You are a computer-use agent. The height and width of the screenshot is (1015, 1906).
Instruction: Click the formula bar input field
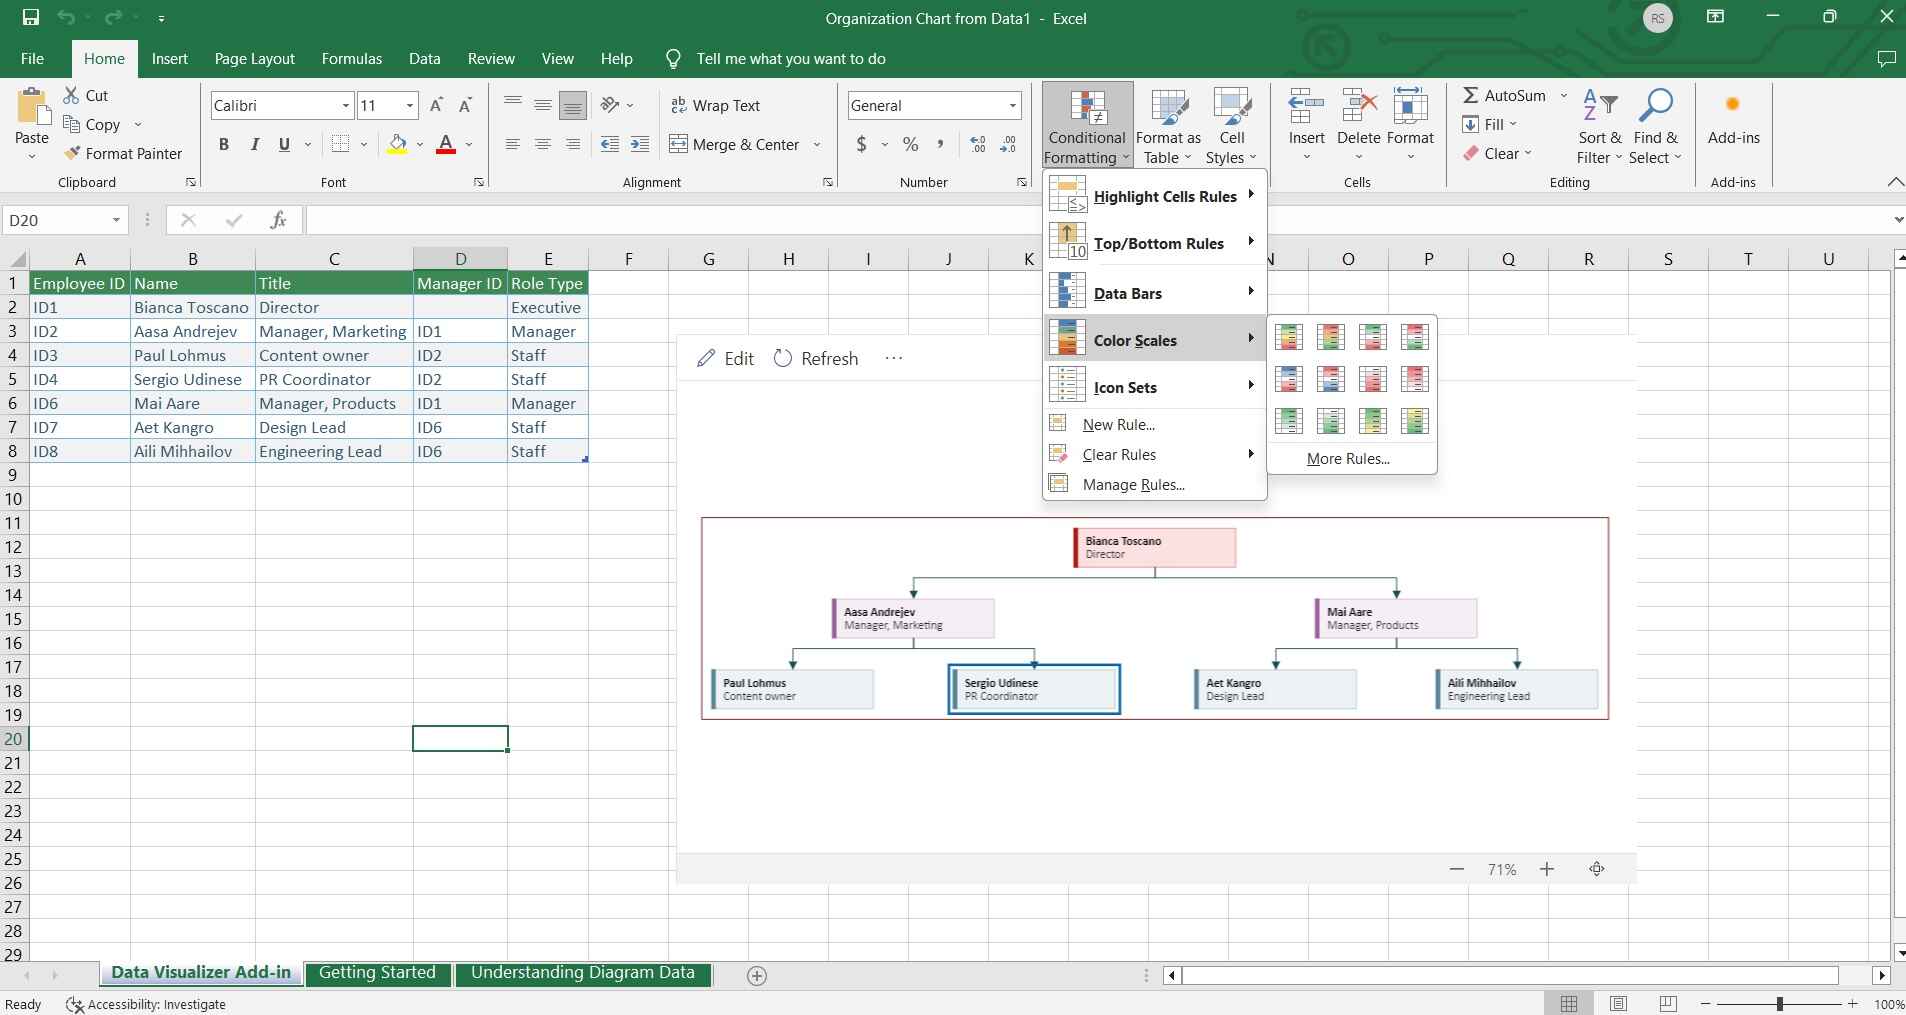pyautogui.click(x=1095, y=220)
